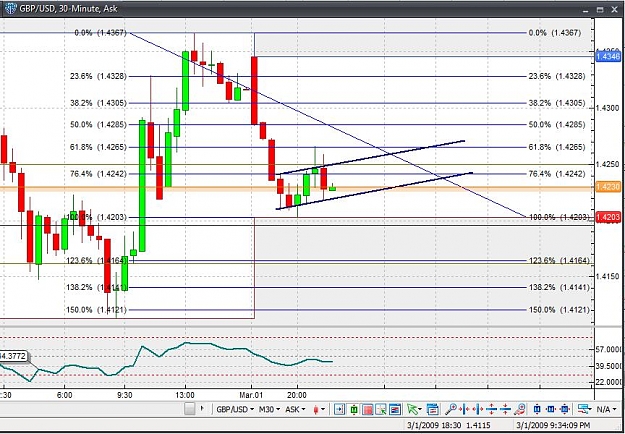Click the magnifying glass zoom in icon
The height and width of the screenshot is (434, 625).
point(451,409)
